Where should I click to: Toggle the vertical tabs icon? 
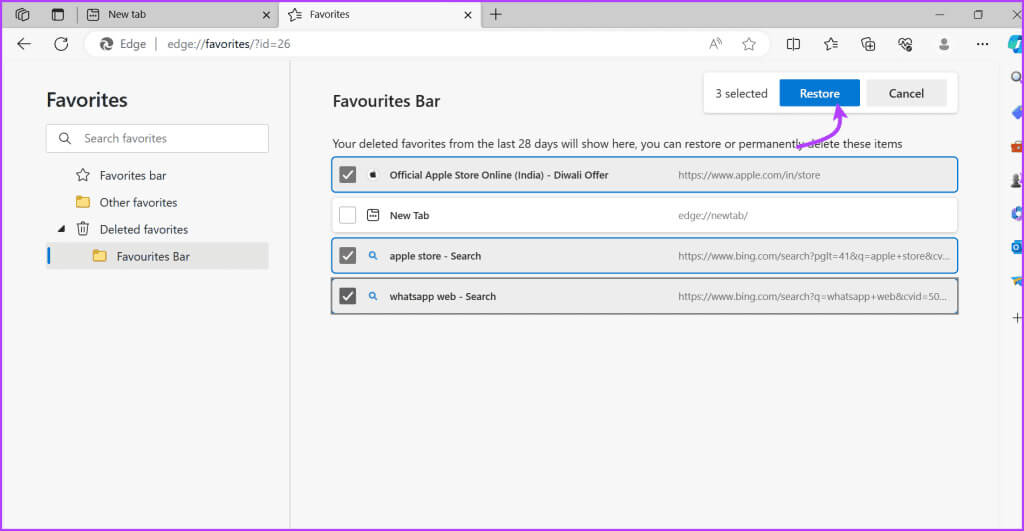click(x=58, y=14)
